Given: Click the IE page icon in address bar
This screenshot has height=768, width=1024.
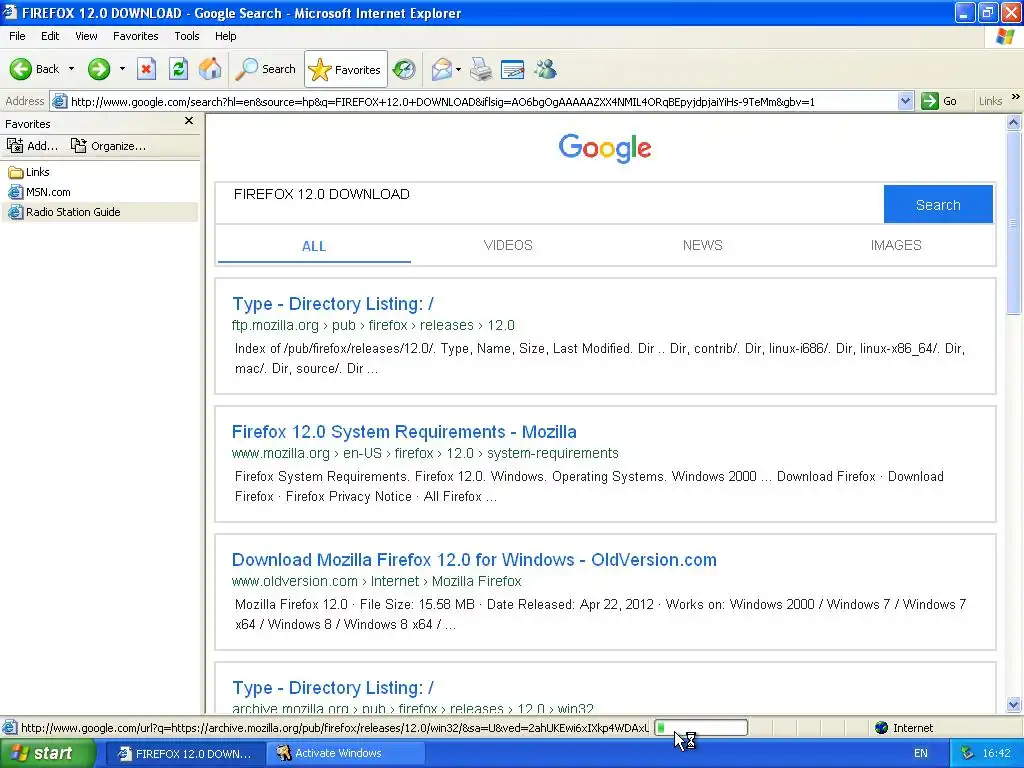Looking at the screenshot, I should tap(59, 101).
